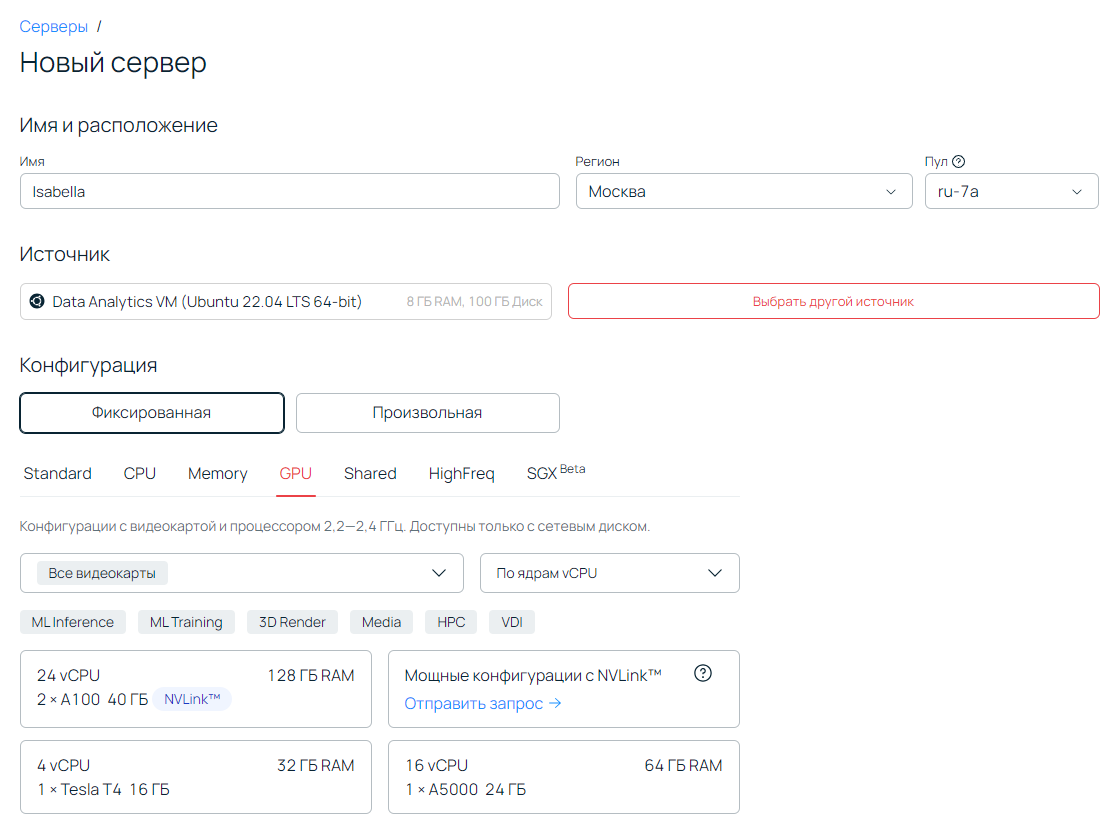Select the Фиксированная configuration option
This screenshot has width=1119, height=815.
click(x=152, y=412)
